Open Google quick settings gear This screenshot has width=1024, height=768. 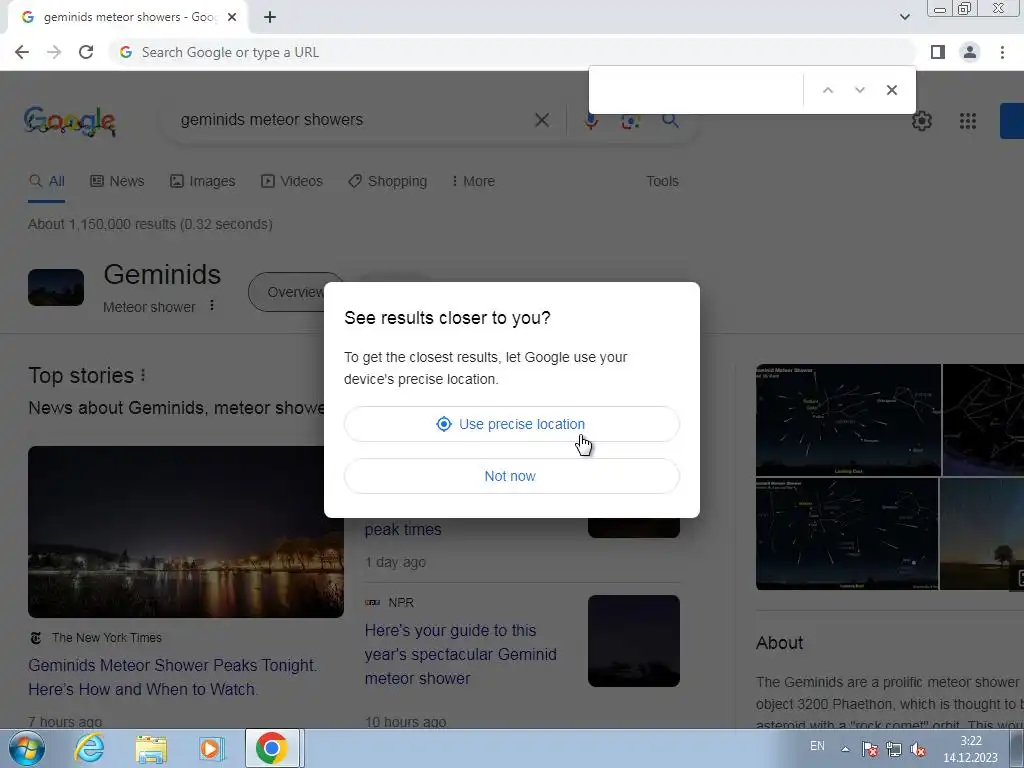(921, 121)
